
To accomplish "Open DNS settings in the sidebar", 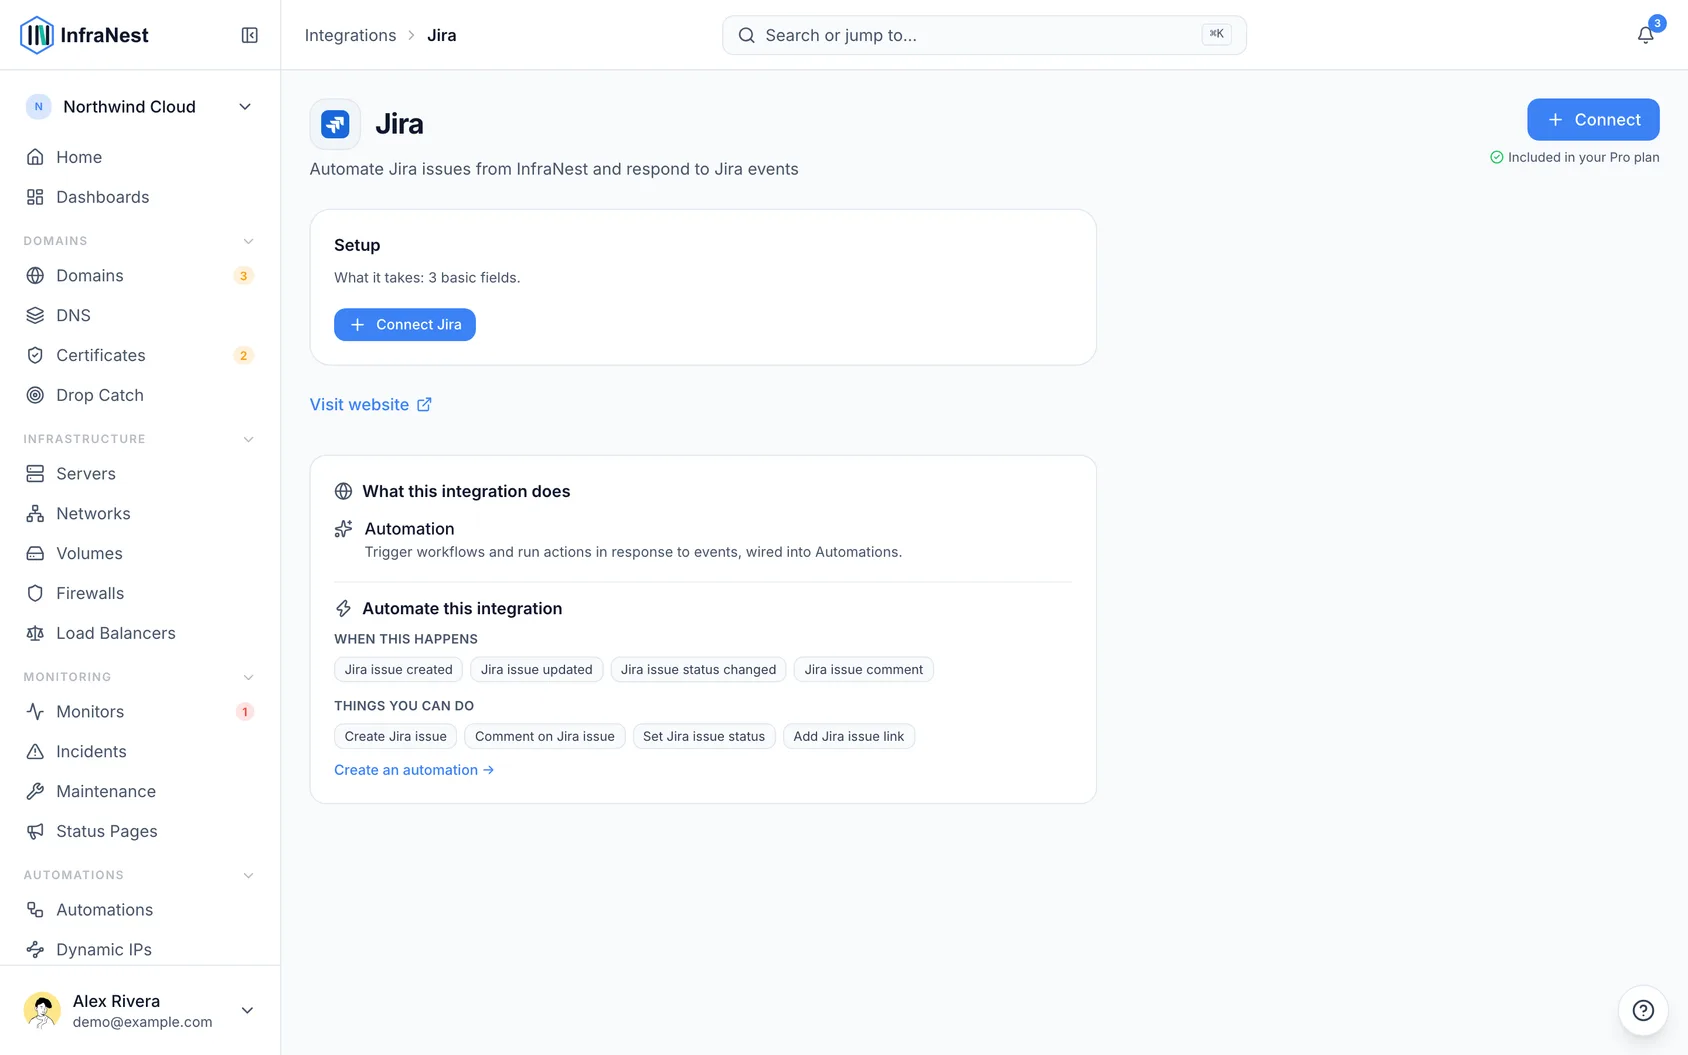I will pos(140,315).
